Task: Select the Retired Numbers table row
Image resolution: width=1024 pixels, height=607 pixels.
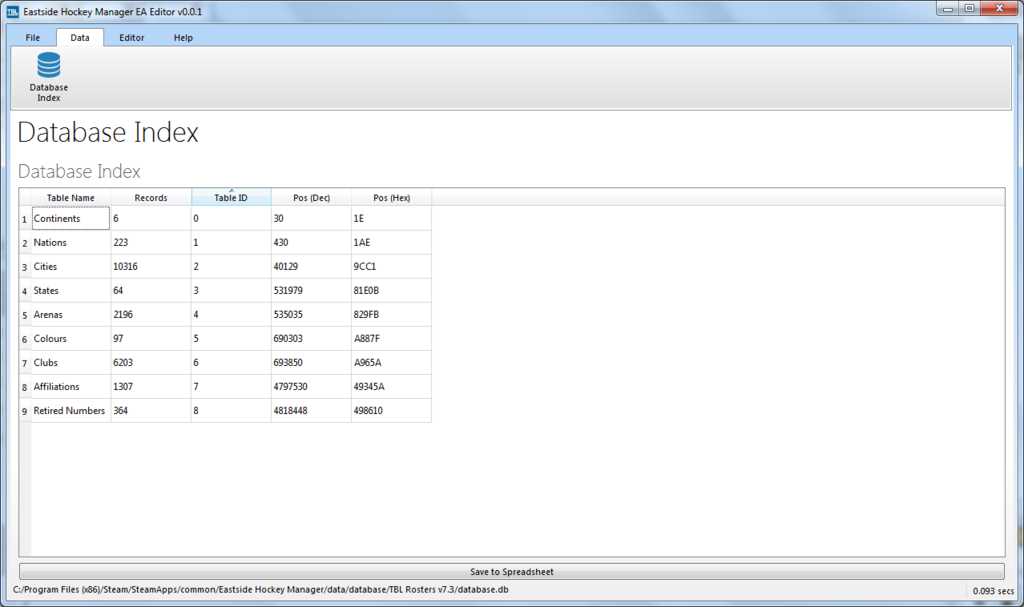Action: [x=70, y=410]
